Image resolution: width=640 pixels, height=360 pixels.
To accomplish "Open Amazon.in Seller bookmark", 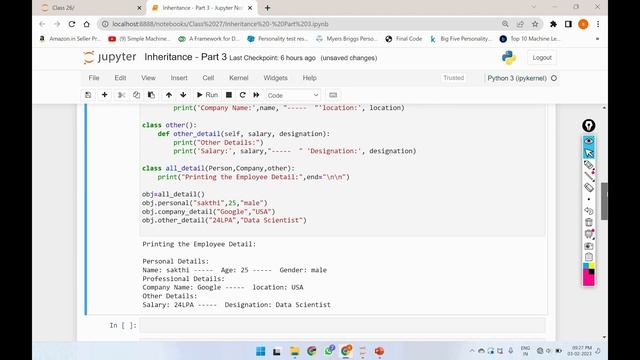I will click(69, 39).
